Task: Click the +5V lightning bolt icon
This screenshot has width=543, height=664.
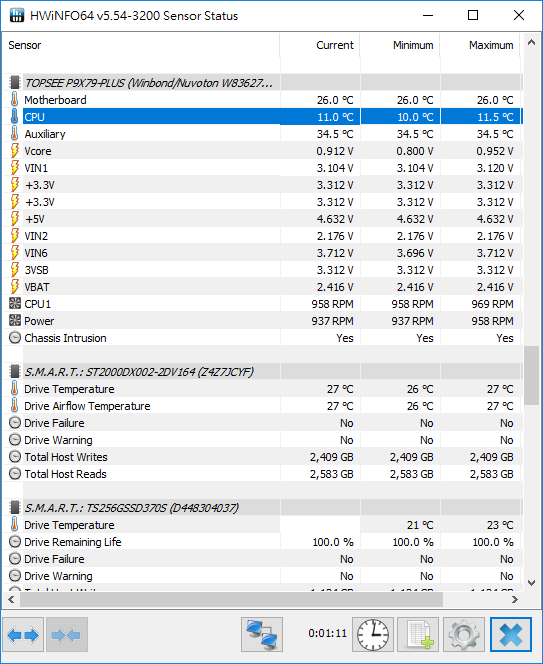Action: 14,219
